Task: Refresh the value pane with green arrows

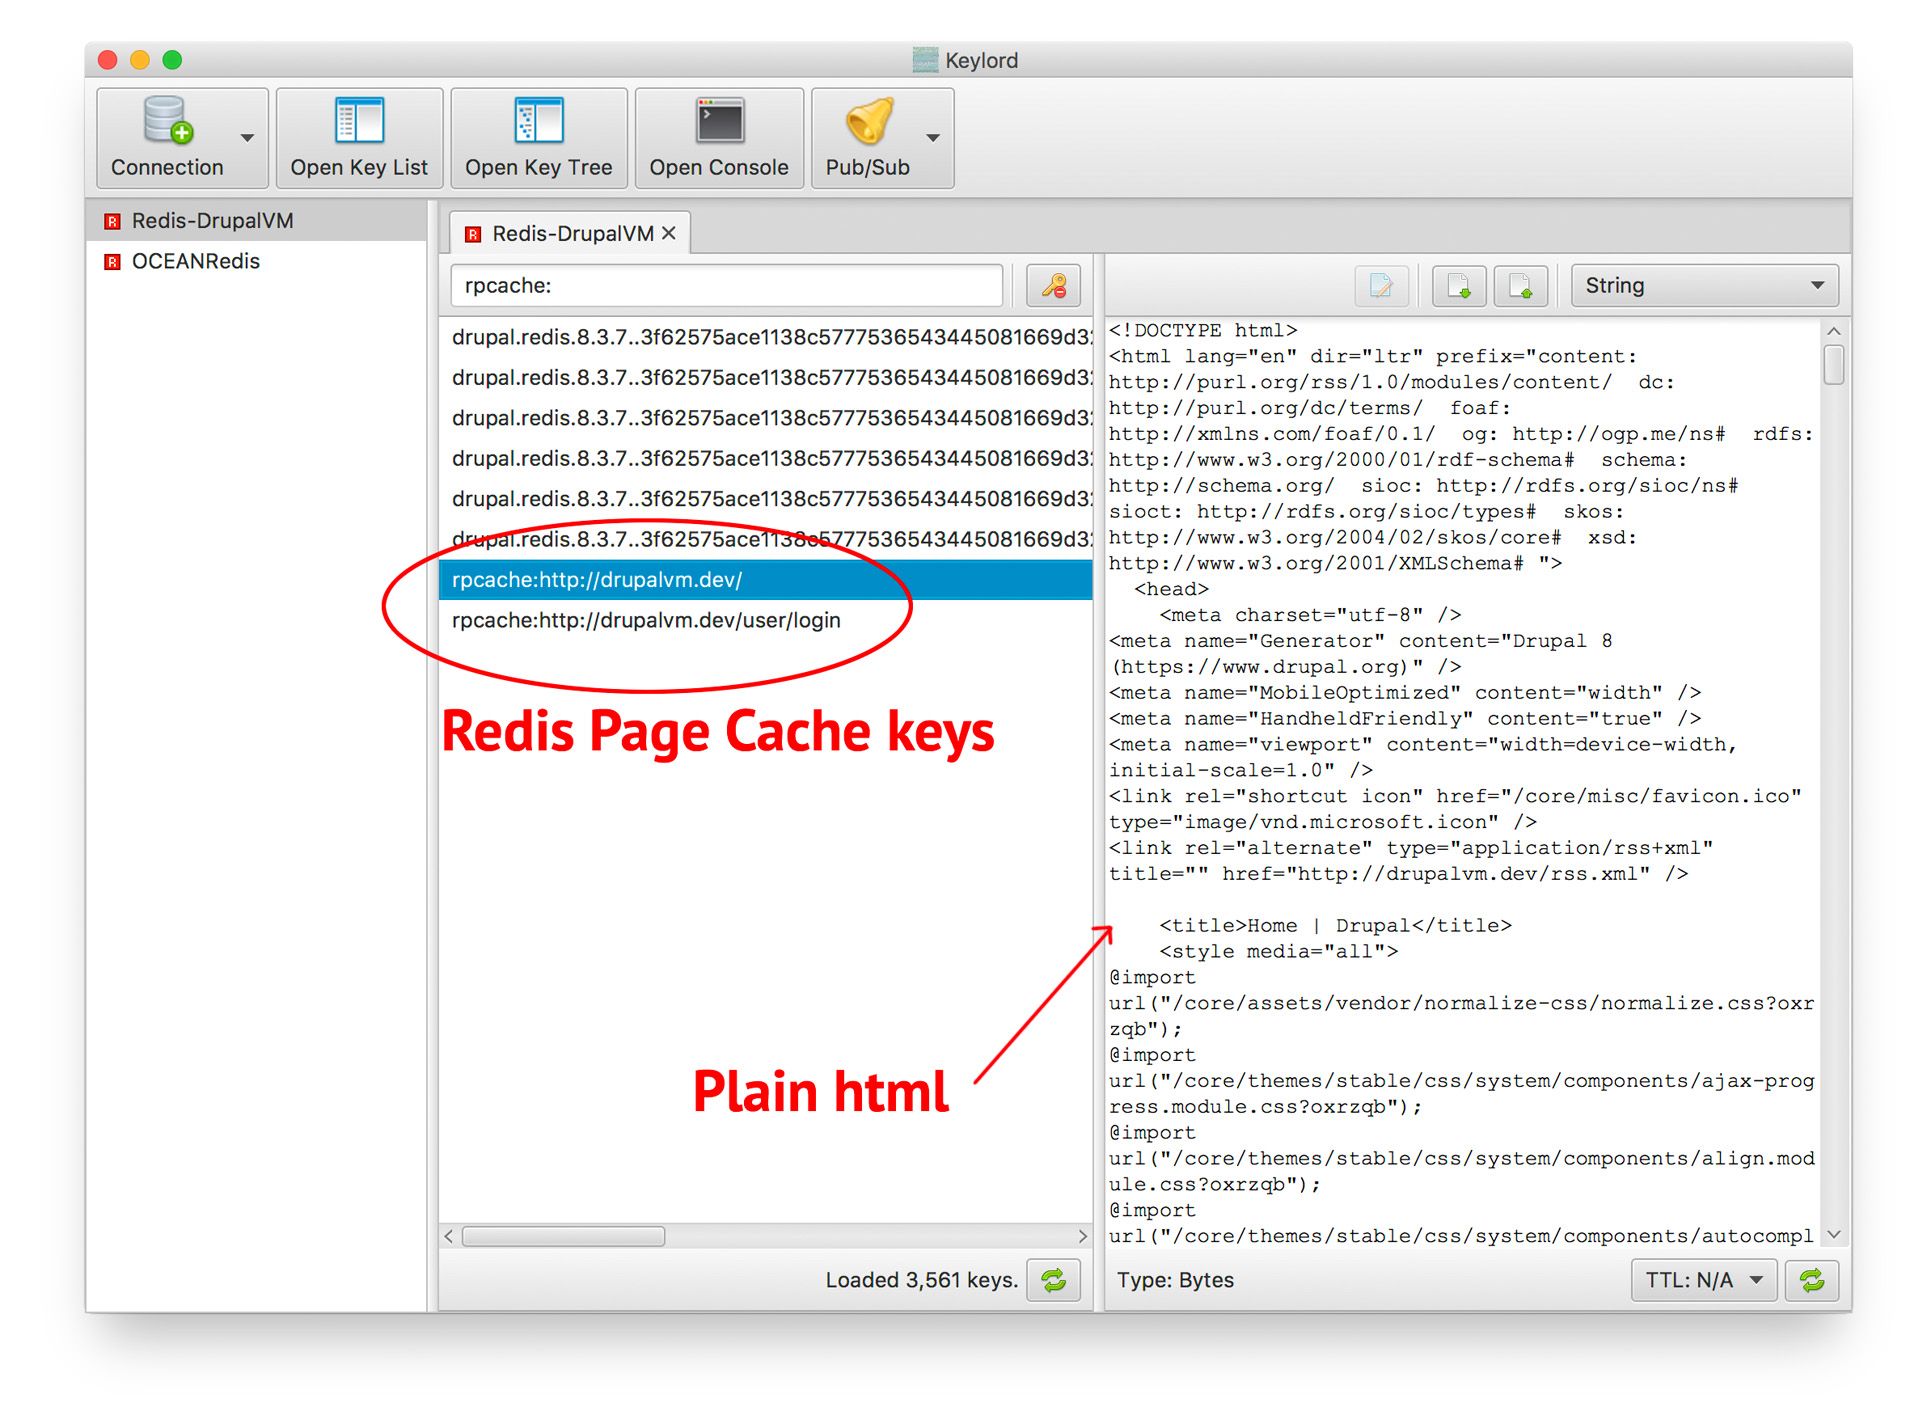Action: point(1812,1281)
